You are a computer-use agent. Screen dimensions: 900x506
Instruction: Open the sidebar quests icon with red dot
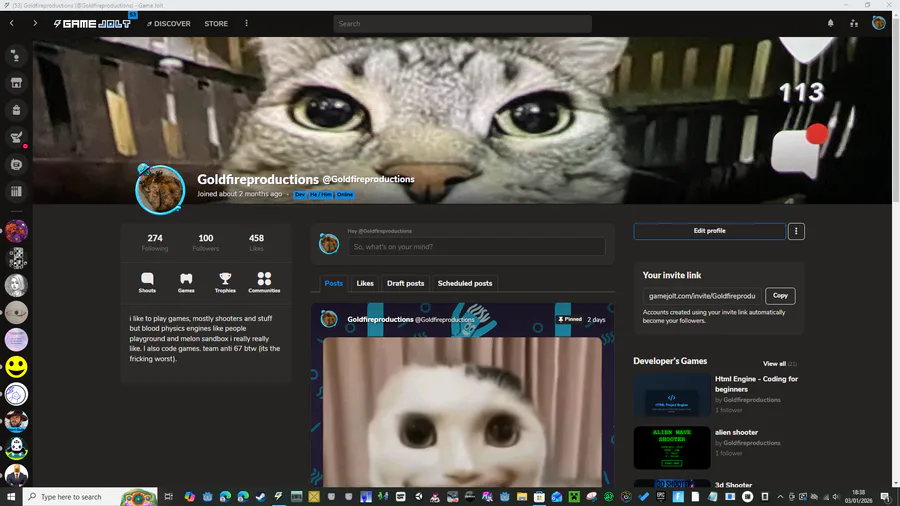point(16,138)
